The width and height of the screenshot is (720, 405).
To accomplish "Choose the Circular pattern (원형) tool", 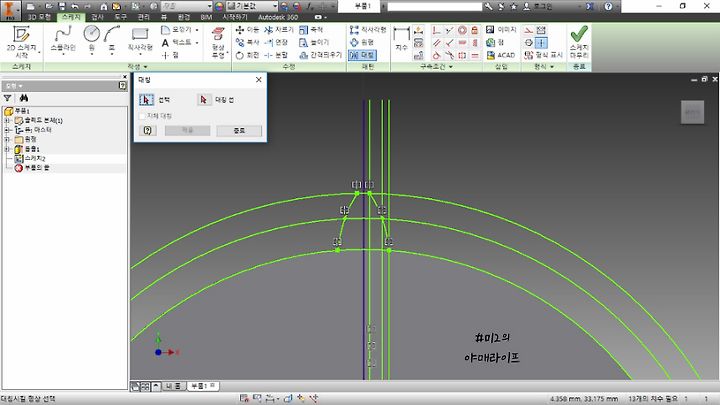I will [x=362, y=42].
